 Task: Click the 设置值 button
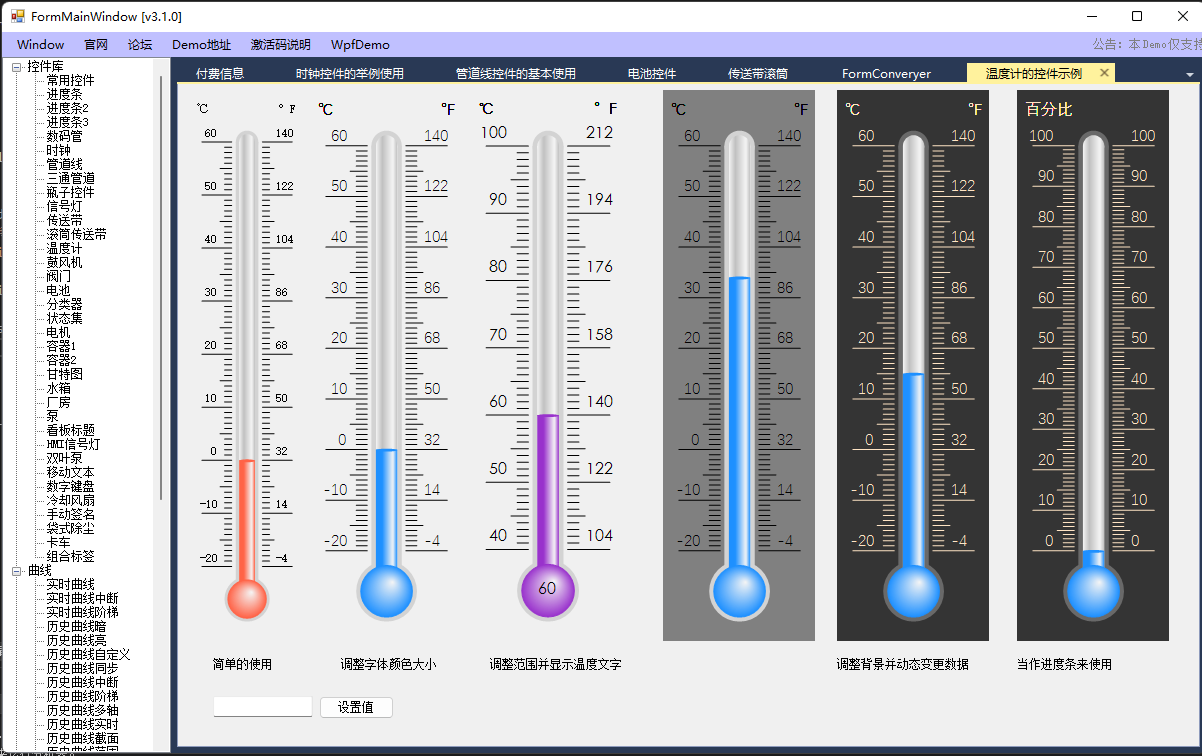point(356,707)
